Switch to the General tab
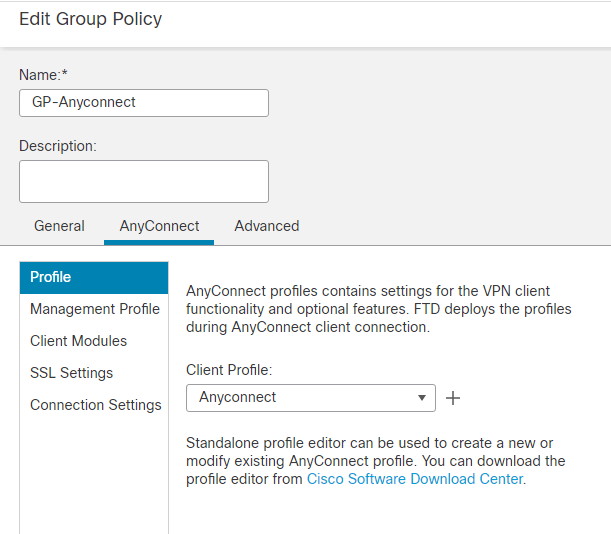 click(x=59, y=226)
